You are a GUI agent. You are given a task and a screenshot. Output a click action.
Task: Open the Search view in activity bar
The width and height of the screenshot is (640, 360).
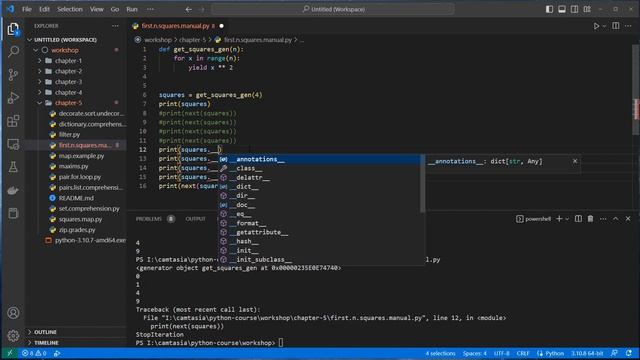(13, 51)
